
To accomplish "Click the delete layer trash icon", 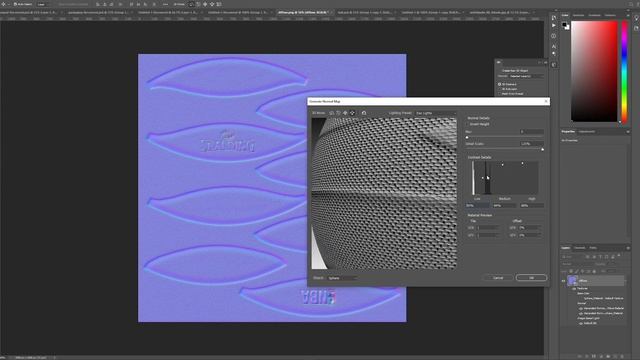I will 622,356.
